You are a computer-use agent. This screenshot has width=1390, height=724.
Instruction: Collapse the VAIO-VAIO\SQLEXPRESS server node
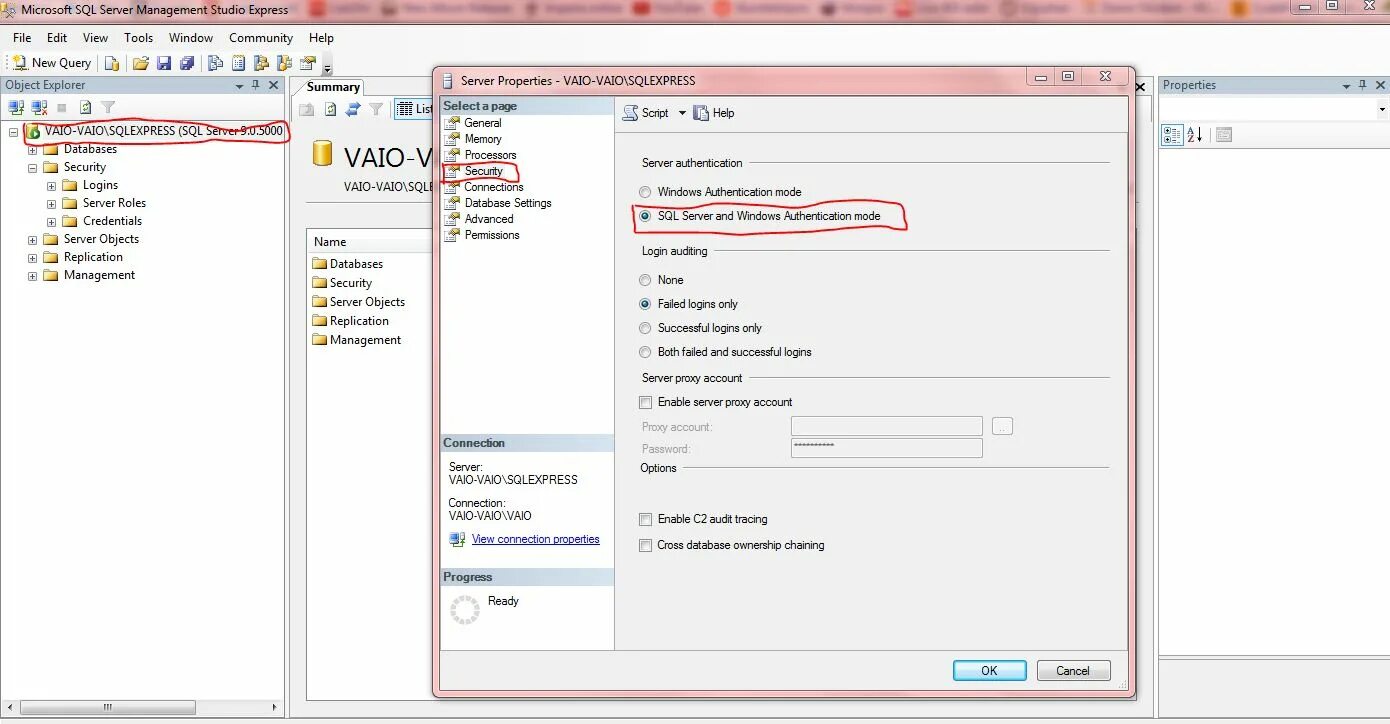coord(13,131)
